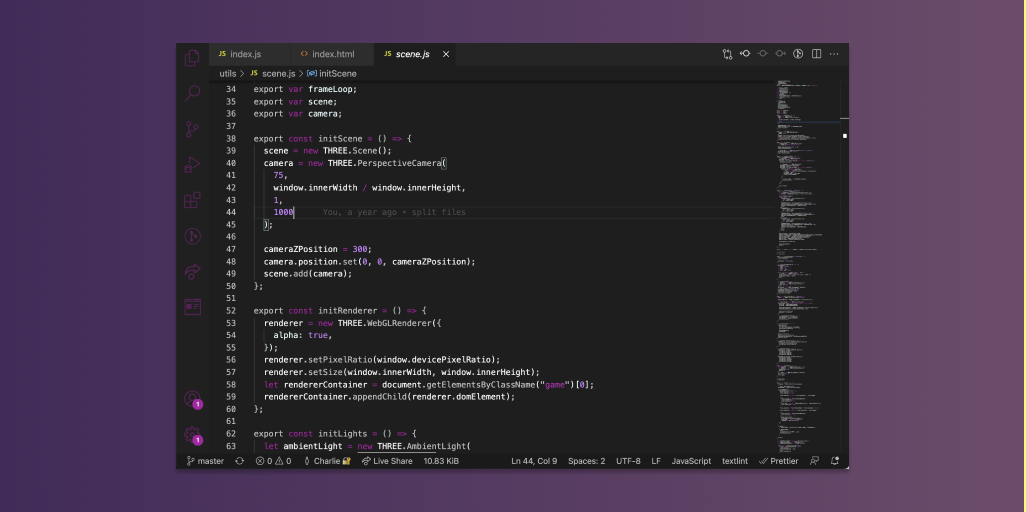Click the 10.83 KiB file size
The image size is (1026, 512).
point(441,461)
